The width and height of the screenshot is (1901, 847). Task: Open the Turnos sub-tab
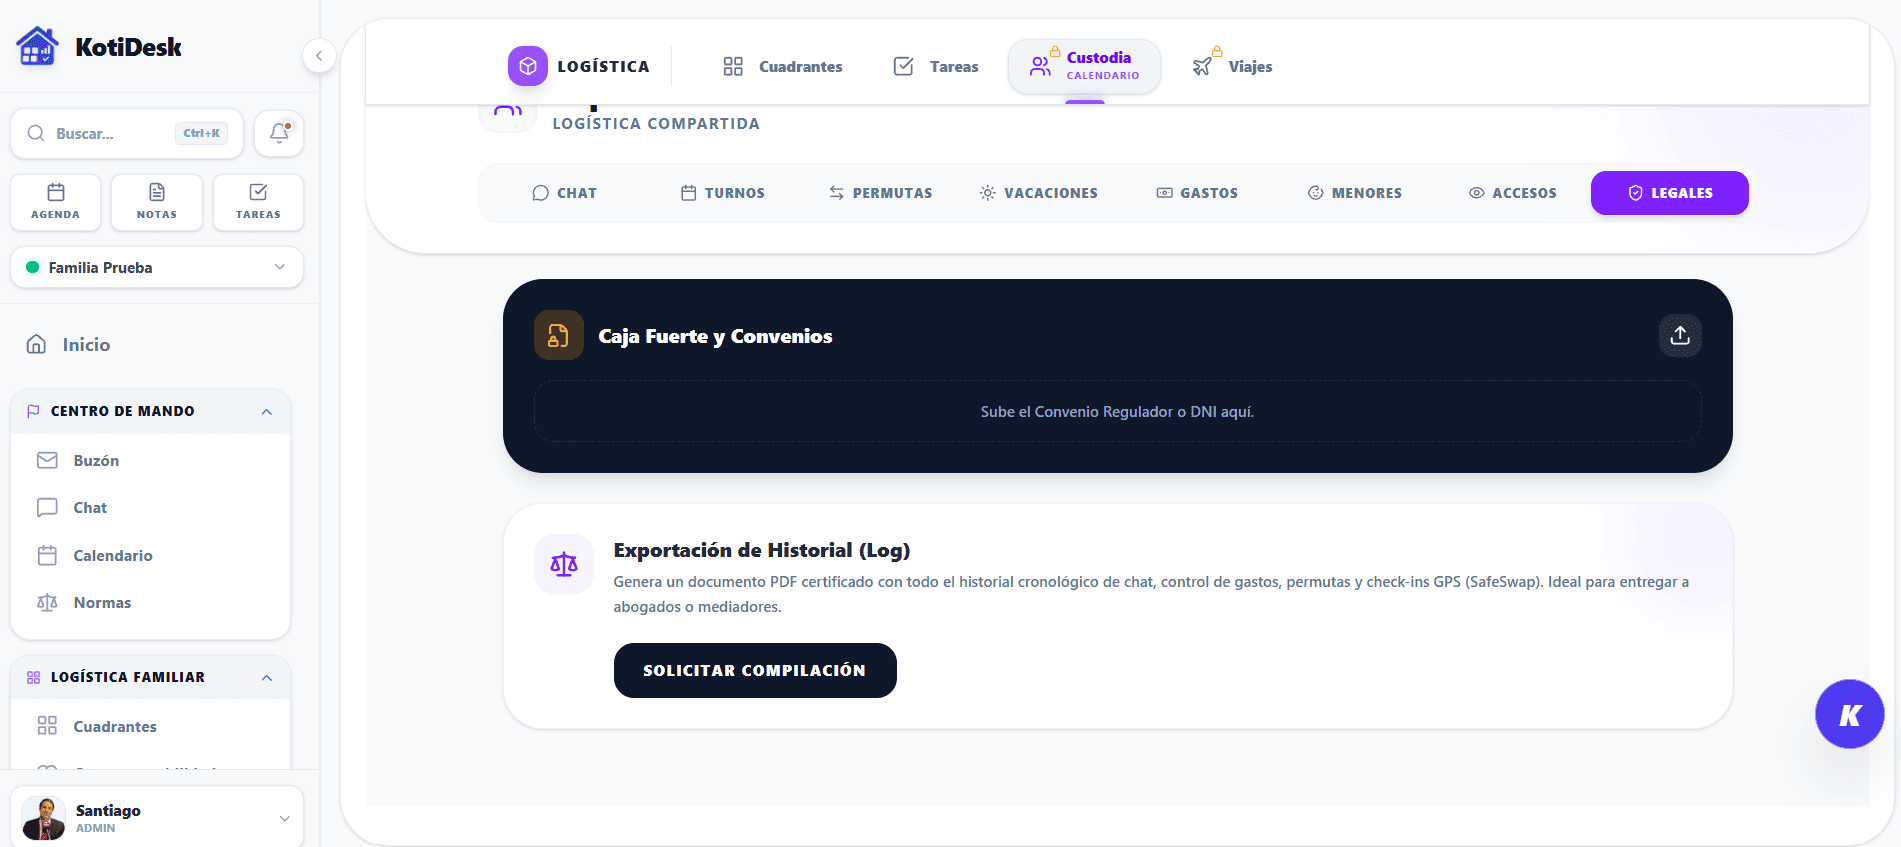click(x=723, y=193)
